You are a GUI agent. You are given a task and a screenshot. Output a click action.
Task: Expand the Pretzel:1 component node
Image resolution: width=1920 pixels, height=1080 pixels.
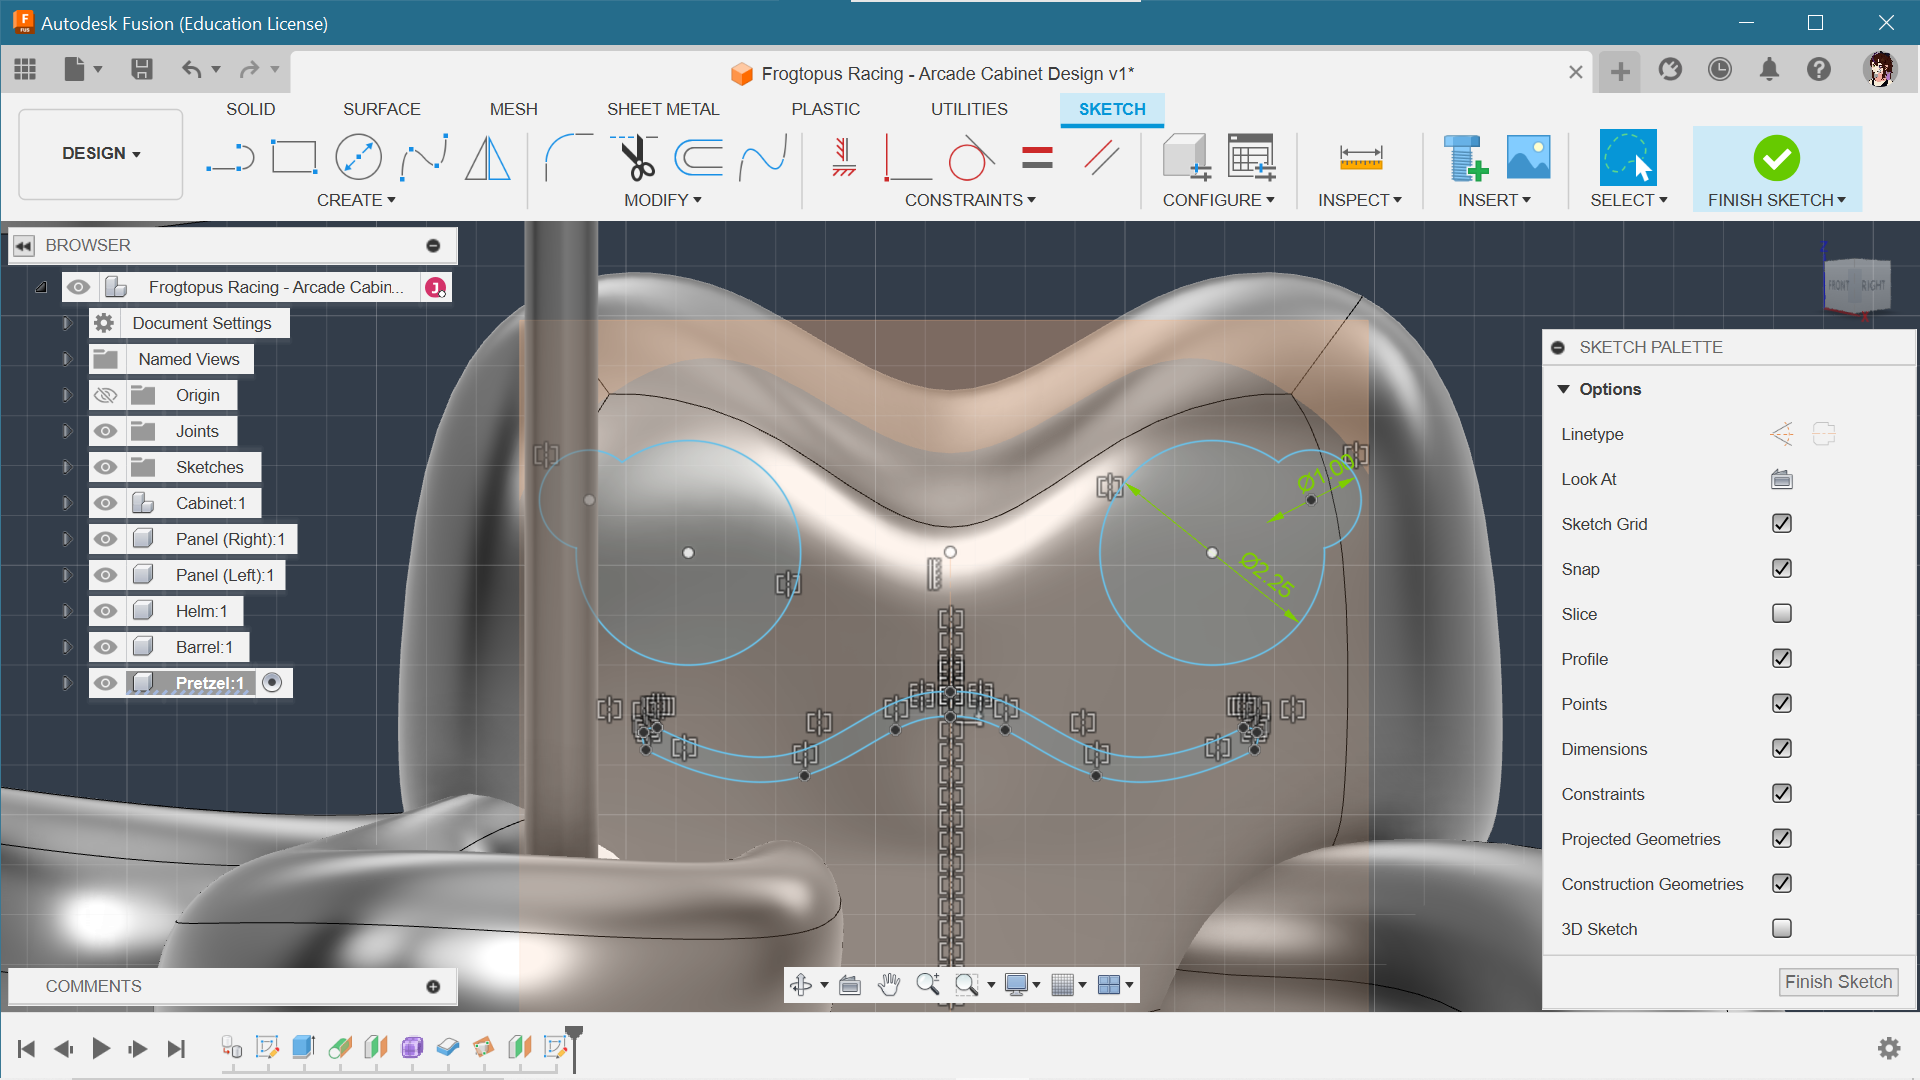click(x=67, y=684)
